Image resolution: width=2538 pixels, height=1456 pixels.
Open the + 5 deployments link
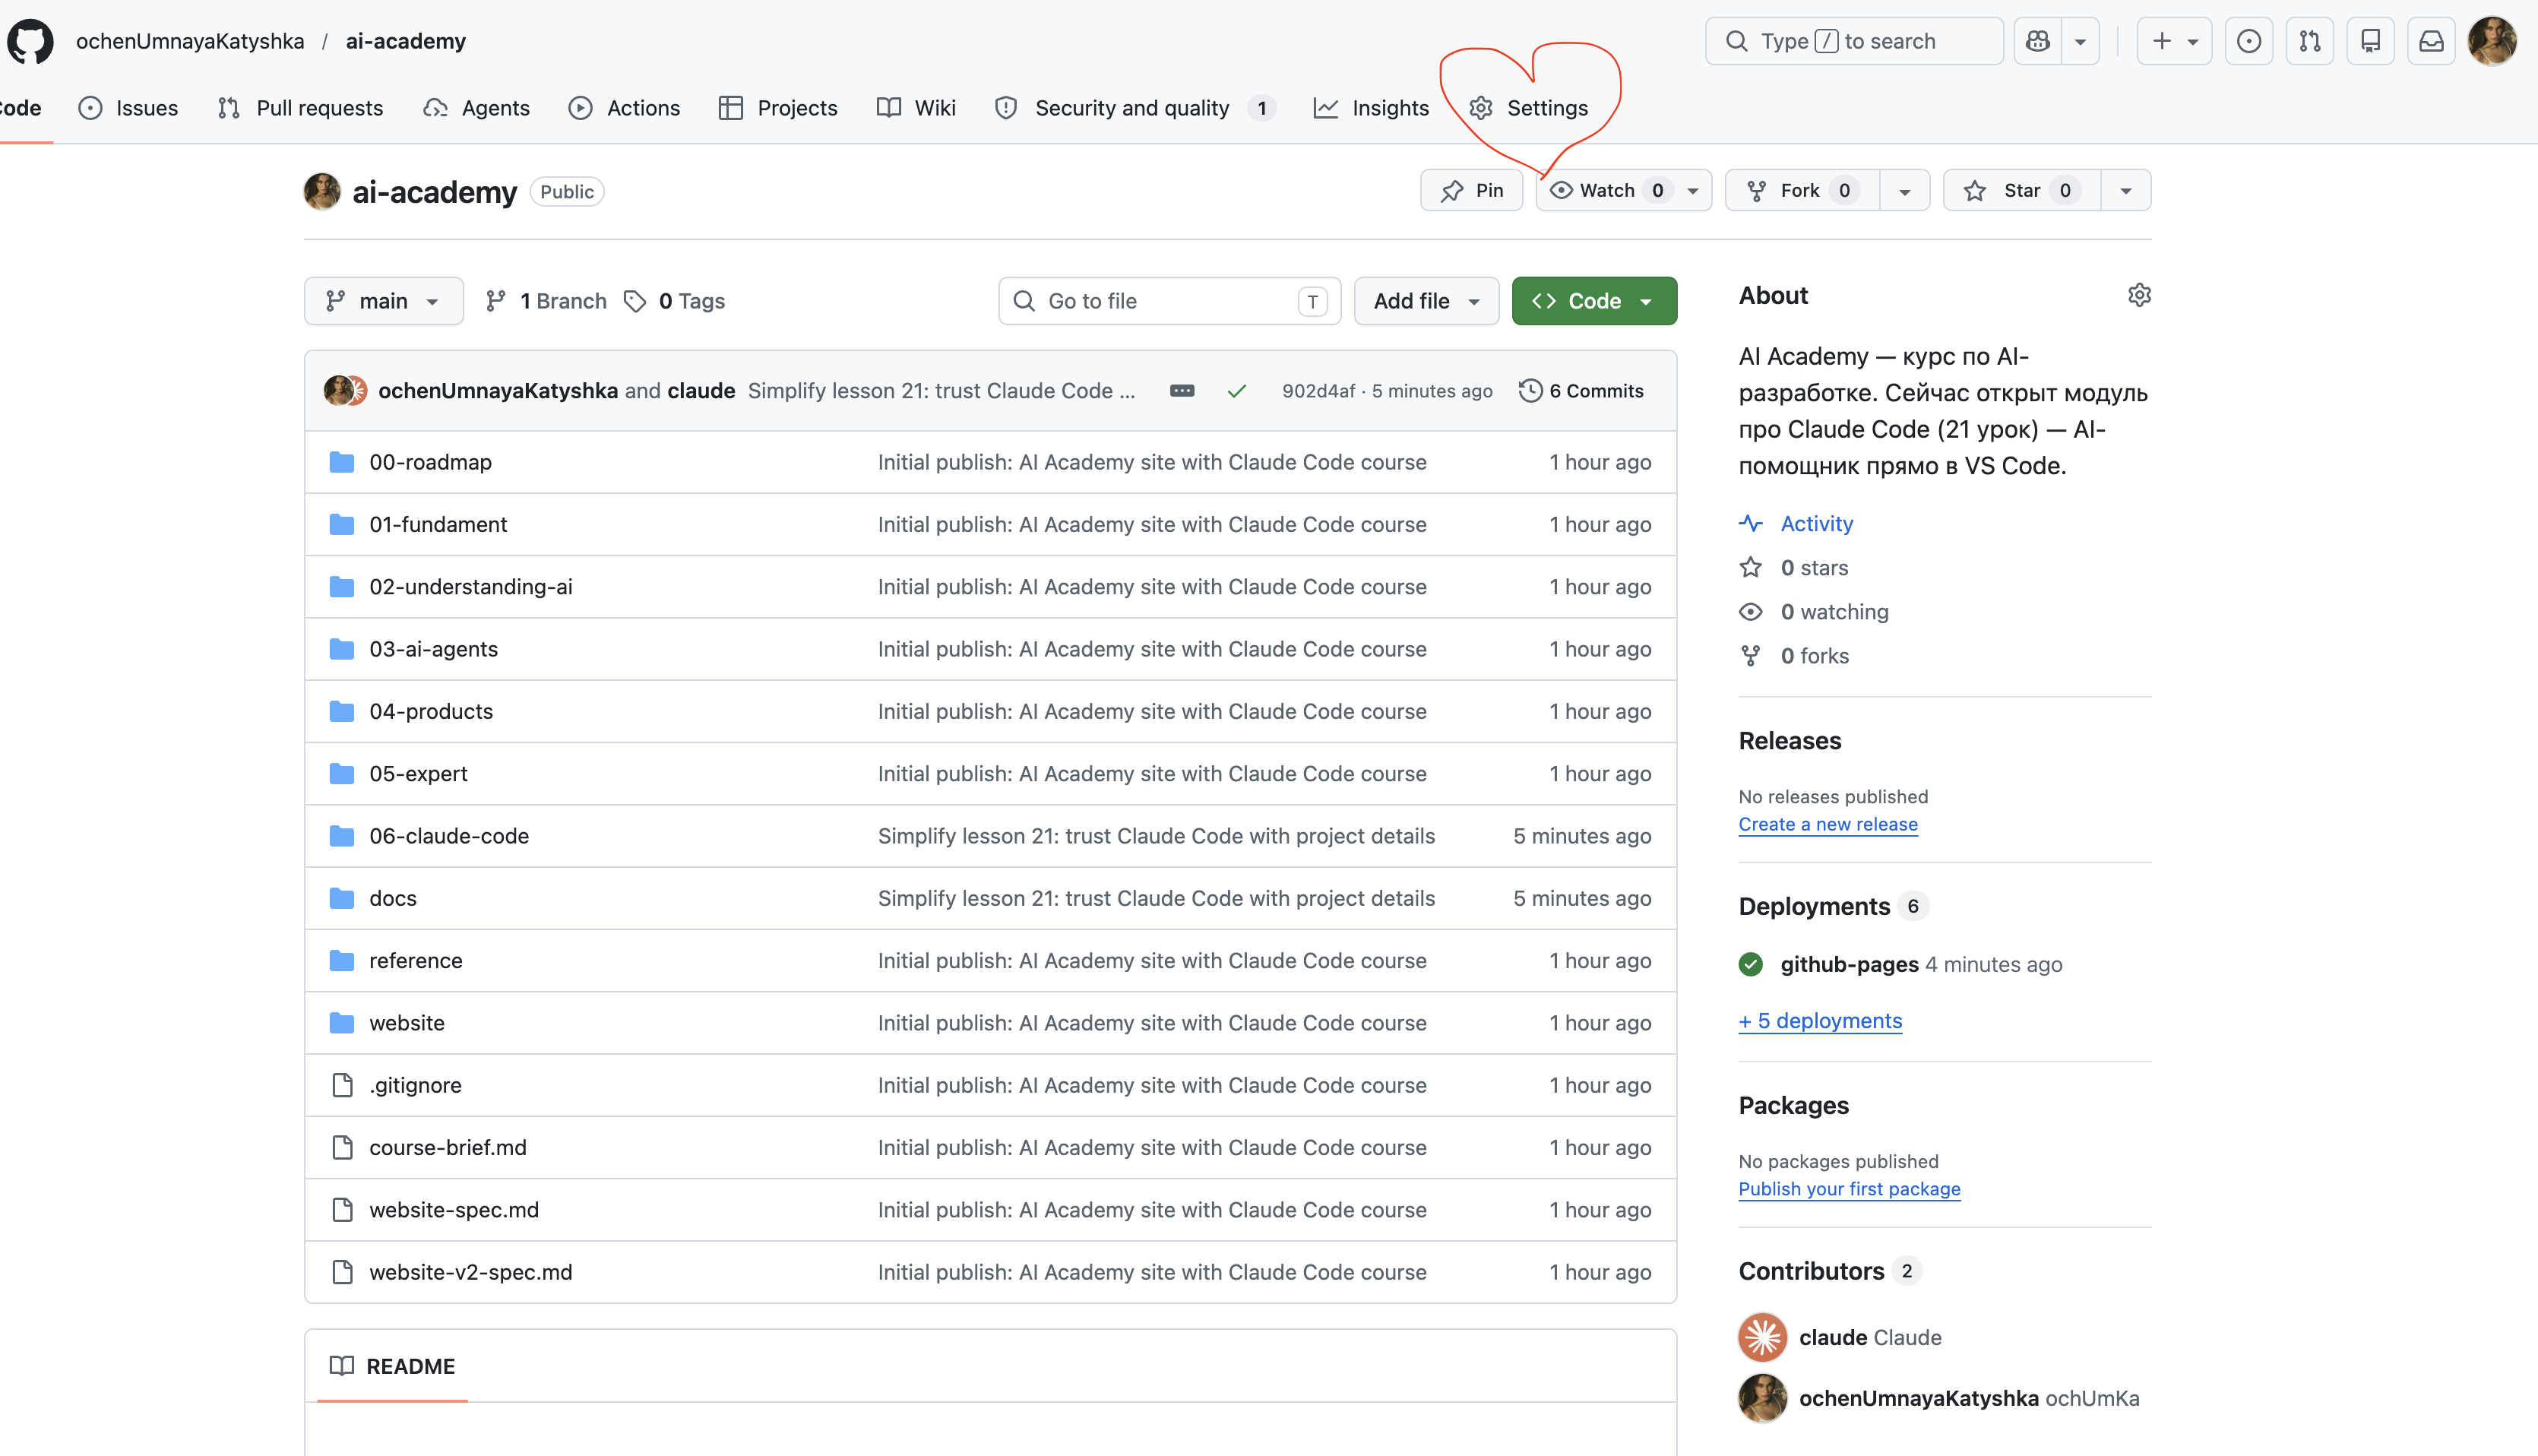tap(1820, 1021)
